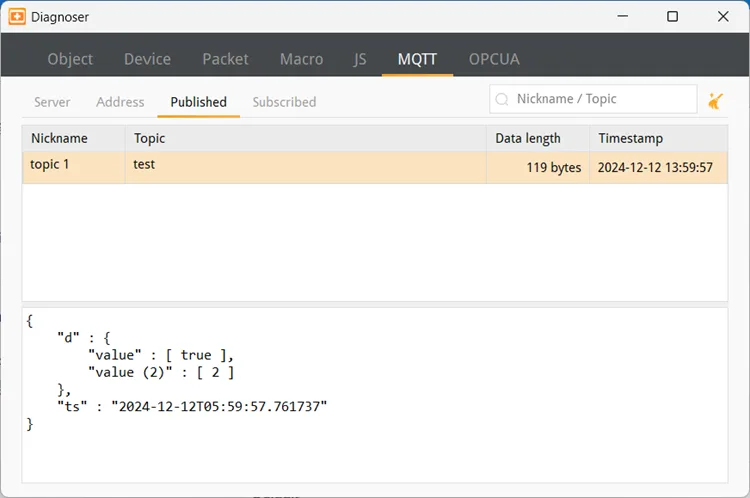Sort by the Nickname column header
Screen dimensions: 750x498
click(74, 138)
